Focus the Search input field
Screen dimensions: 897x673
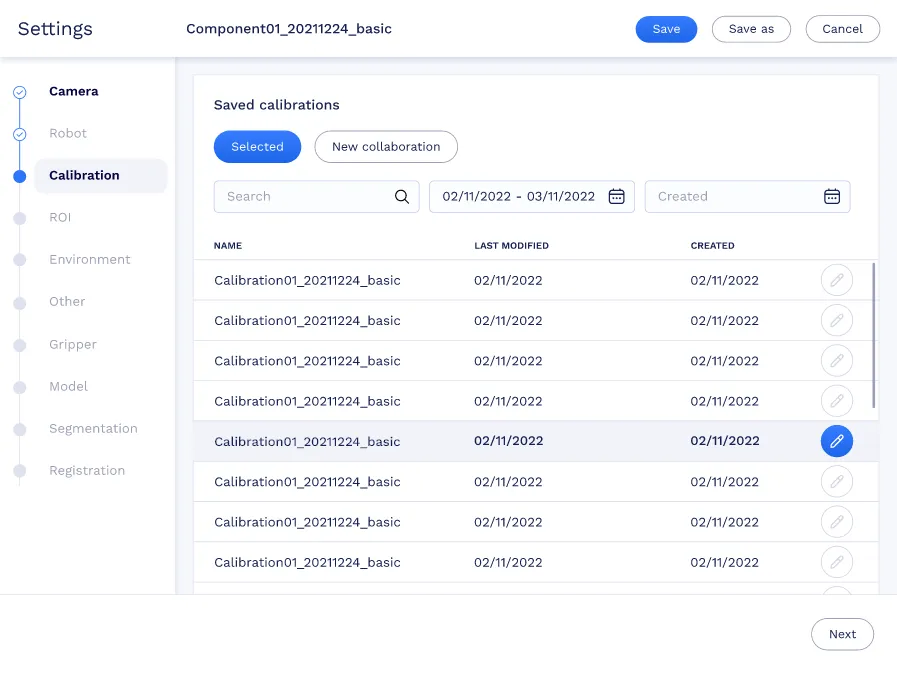(x=316, y=196)
